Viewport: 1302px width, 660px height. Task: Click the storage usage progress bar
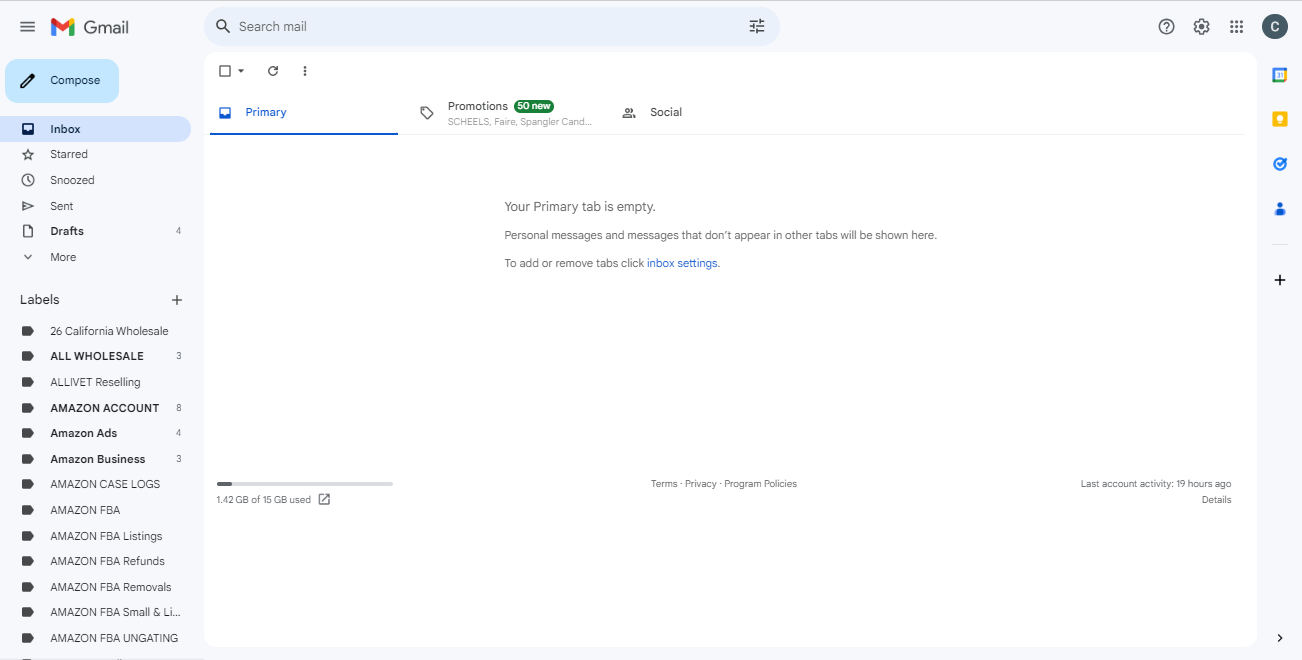tap(305, 484)
